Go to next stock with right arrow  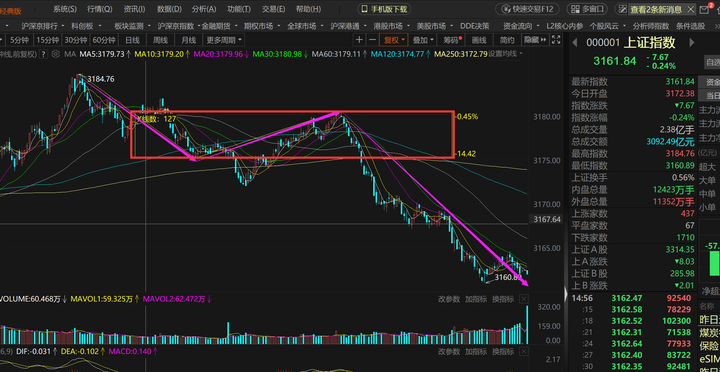point(692,43)
